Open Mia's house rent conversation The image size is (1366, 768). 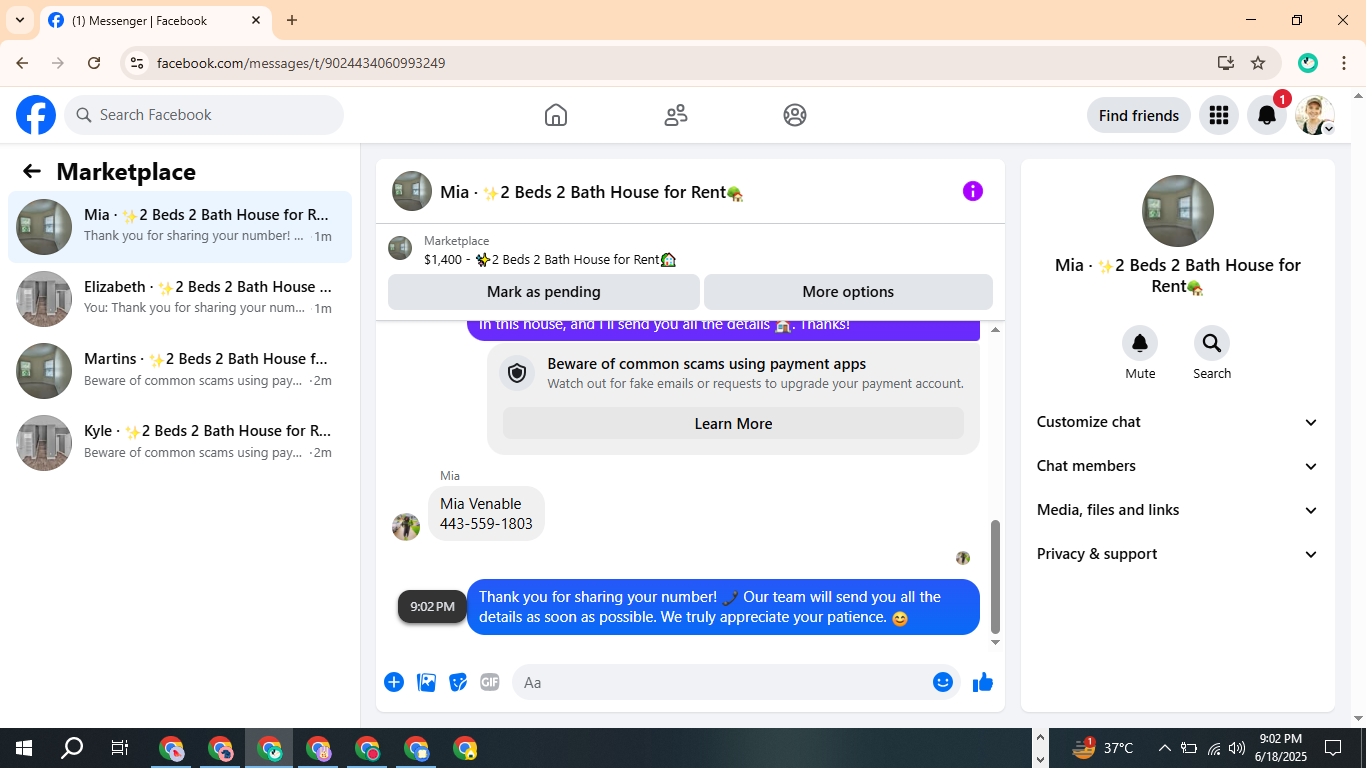180,227
